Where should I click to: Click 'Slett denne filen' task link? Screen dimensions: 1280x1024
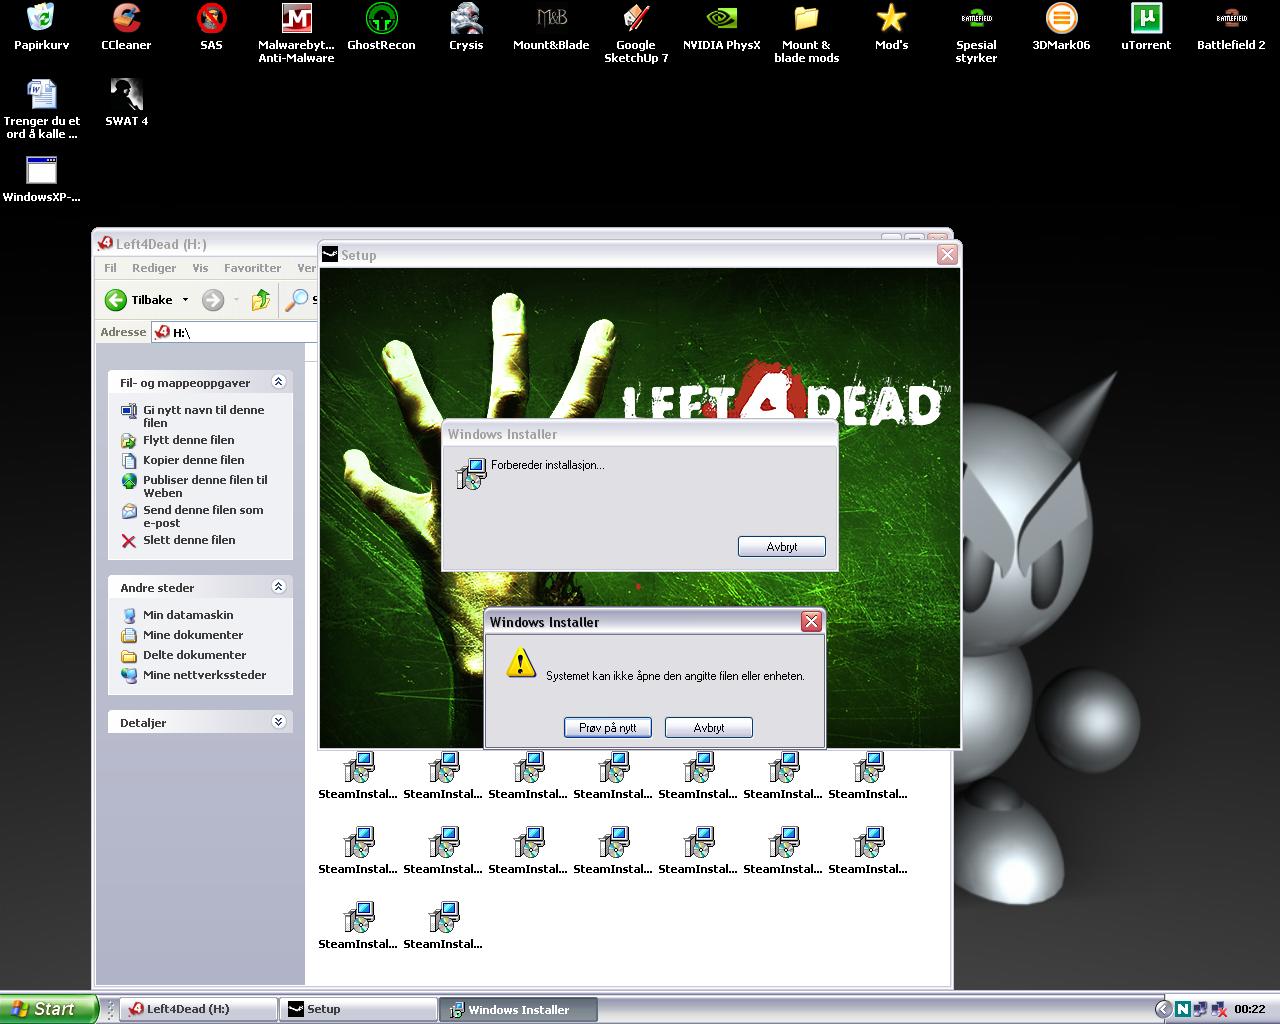(189, 540)
